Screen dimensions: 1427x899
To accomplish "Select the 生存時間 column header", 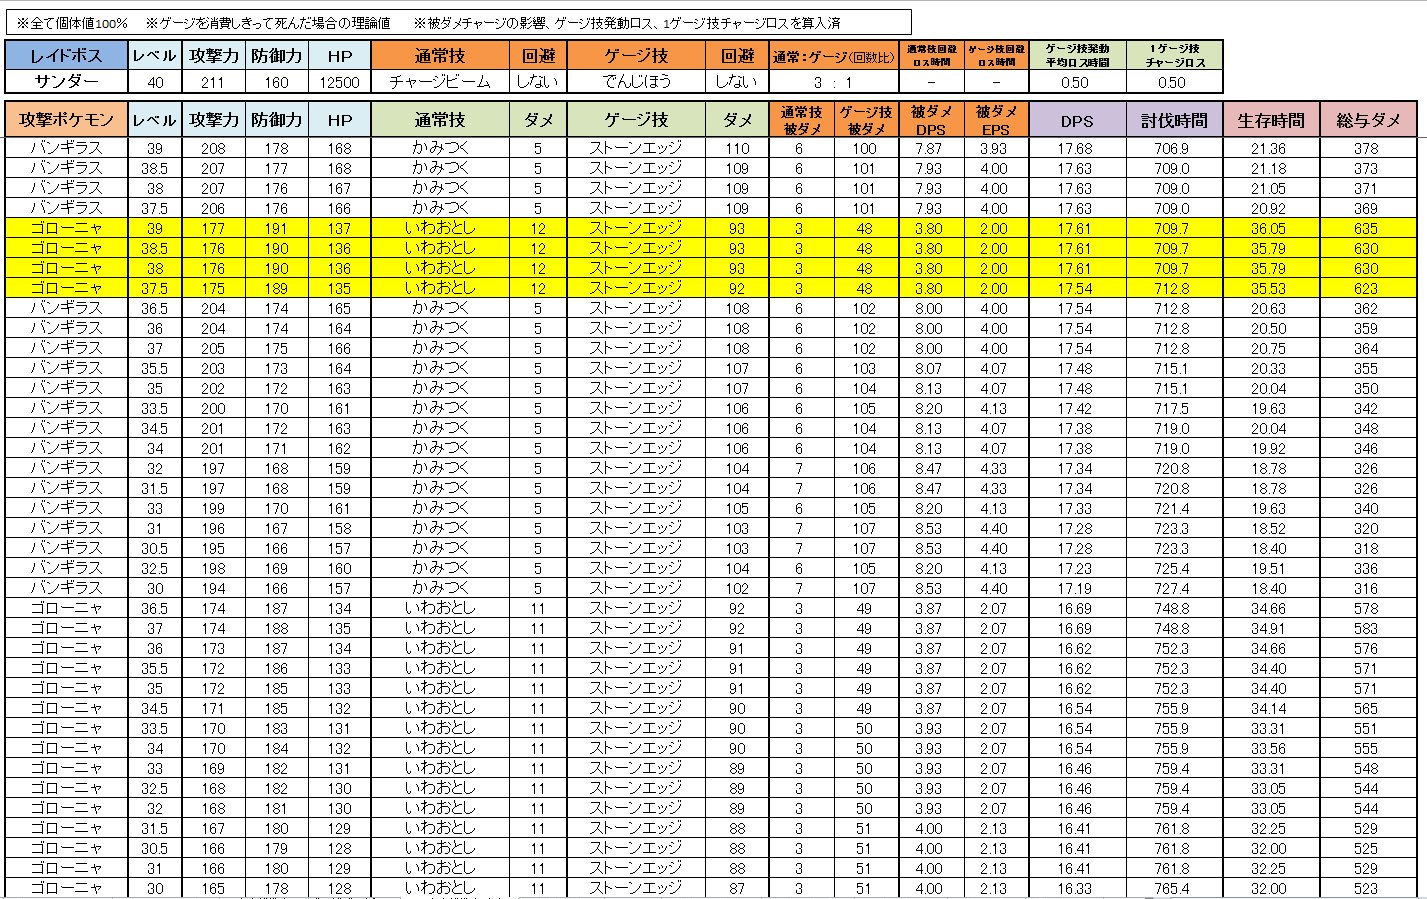I will (1270, 119).
